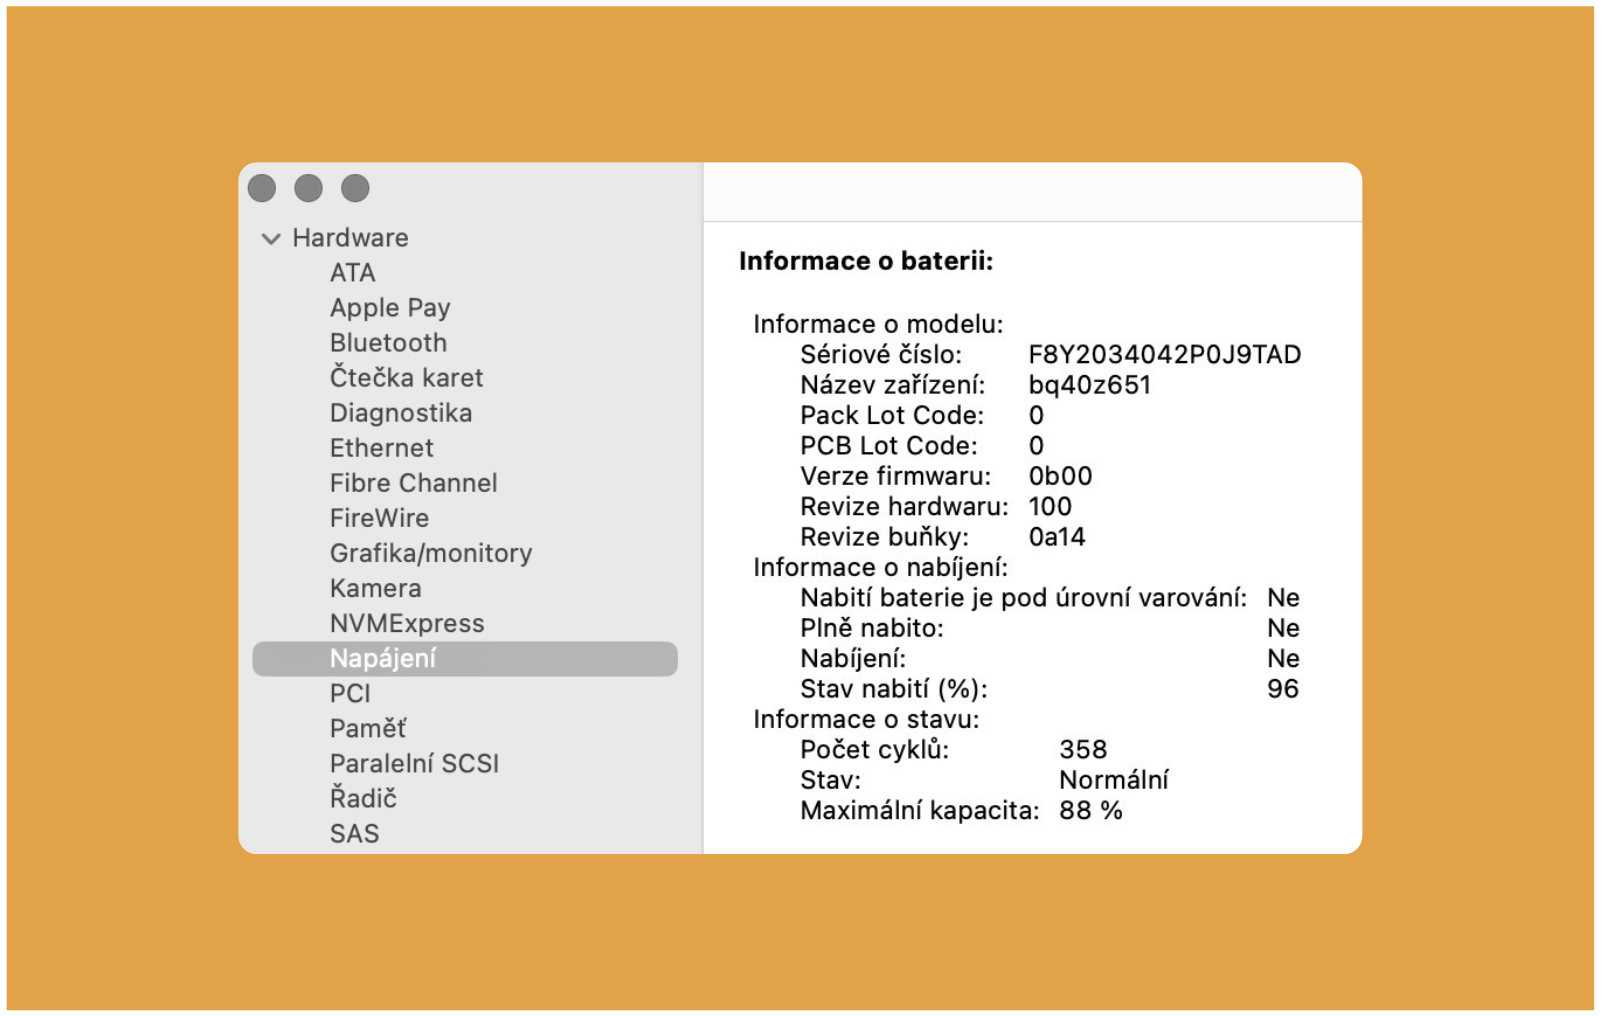
Task: Click the window minimize button
Action: tap(309, 188)
